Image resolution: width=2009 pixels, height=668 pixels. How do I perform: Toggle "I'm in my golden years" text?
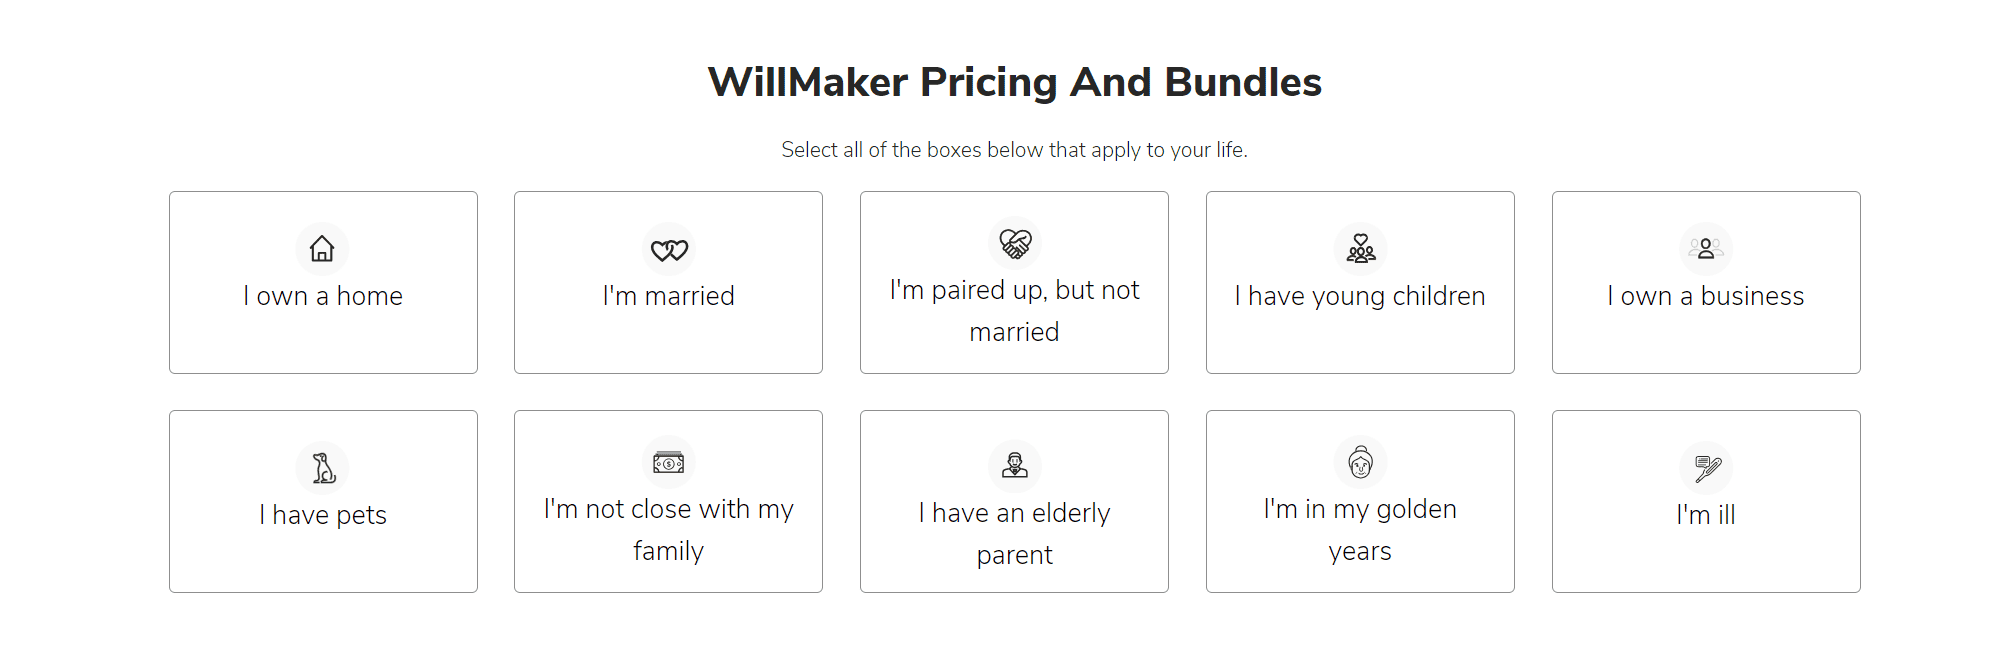tap(1360, 530)
